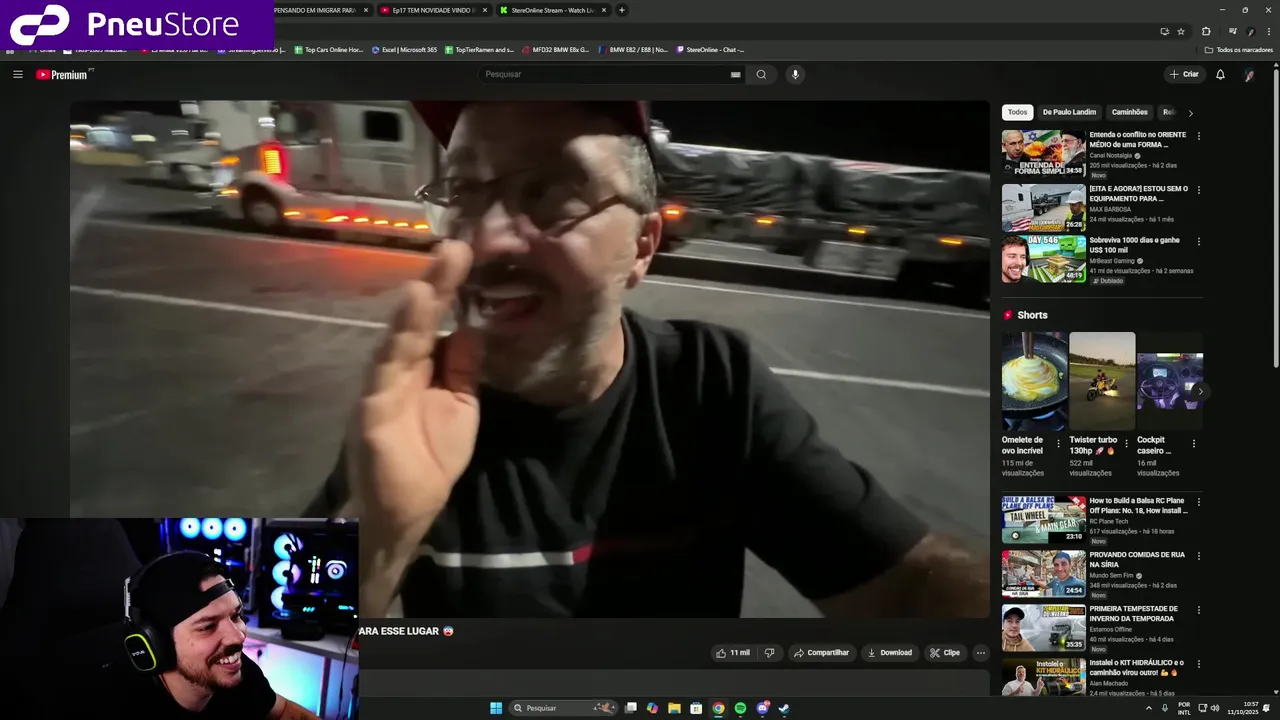
Task: Open the Chrome extensions puzzle icon
Action: 1206,31
